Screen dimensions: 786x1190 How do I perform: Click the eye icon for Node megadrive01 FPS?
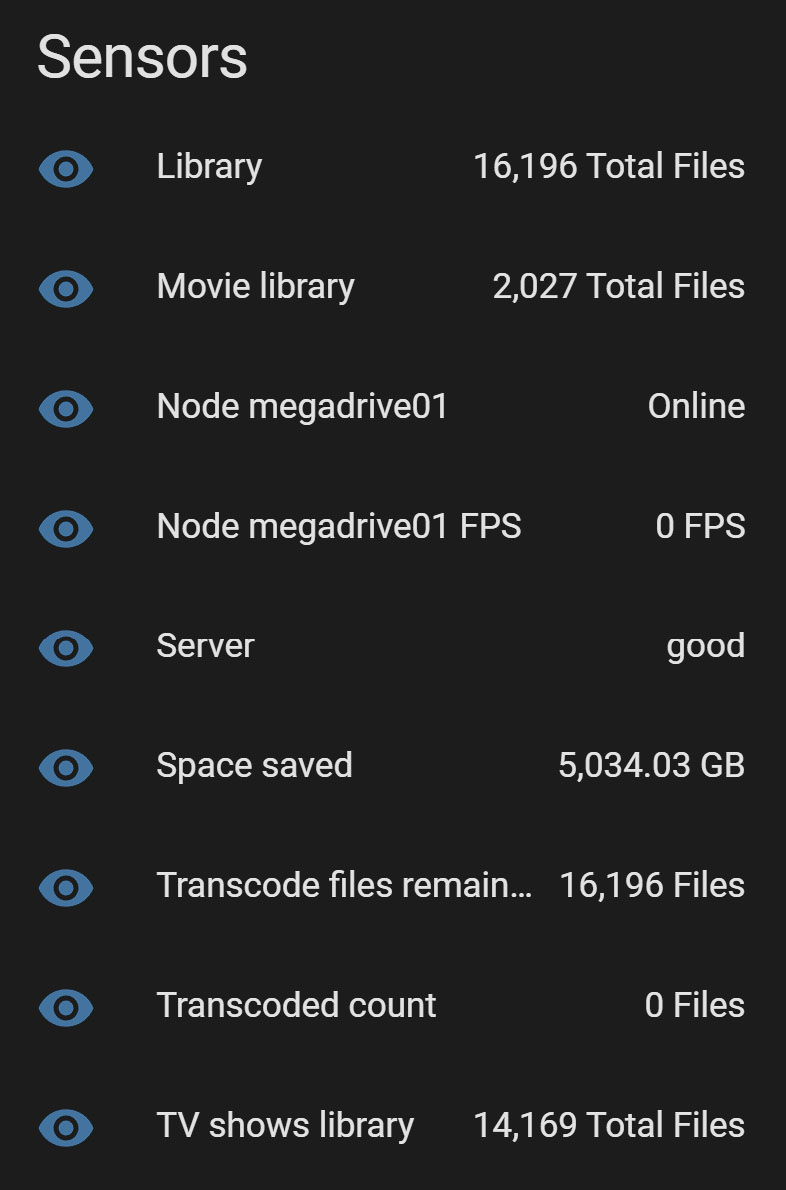[x=66, y=528]
